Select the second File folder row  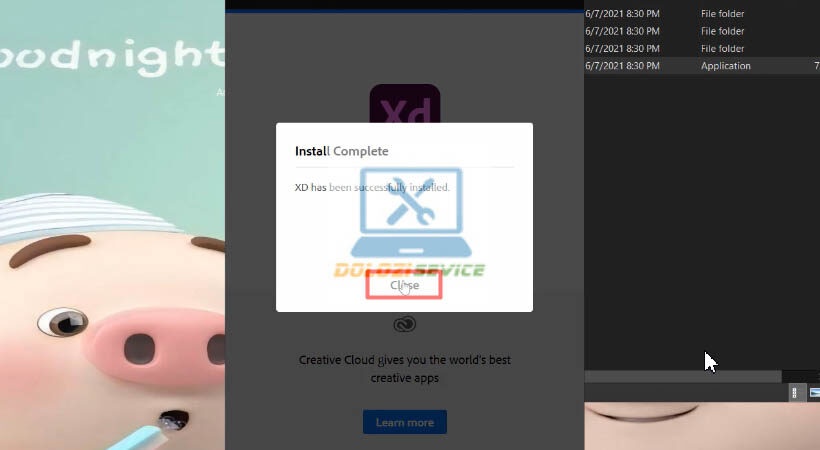702,31
